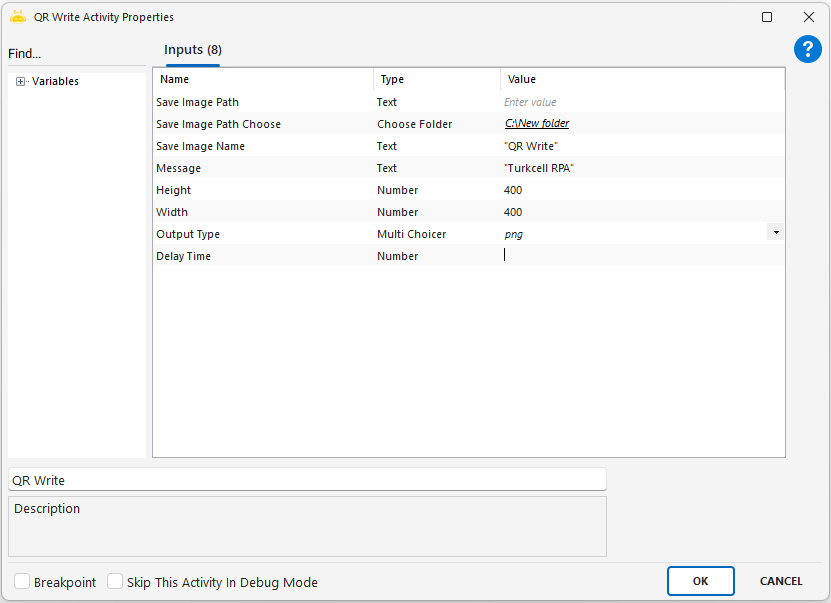
Task: Open the Output Type dropdown arrow
Action: 775,232
